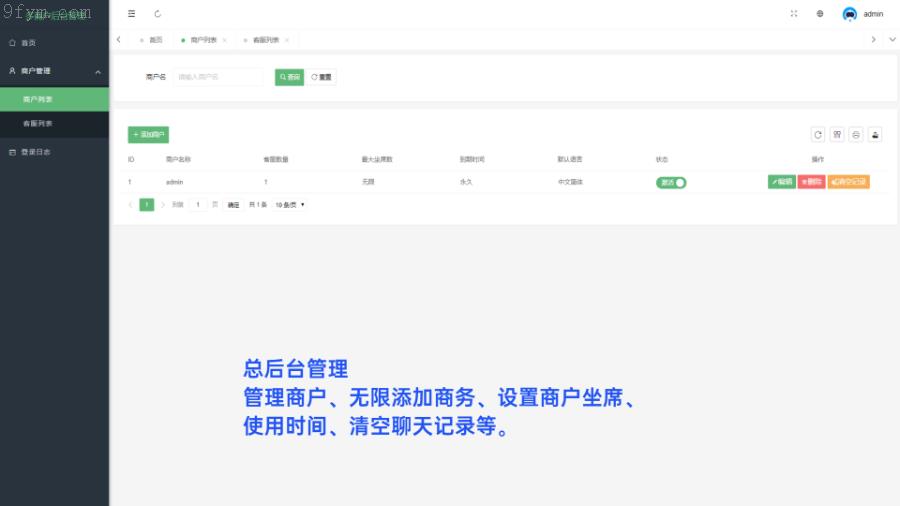Screen dimensions: 900x506
Task: Open the globe language switcher
Action: (820, 14)
